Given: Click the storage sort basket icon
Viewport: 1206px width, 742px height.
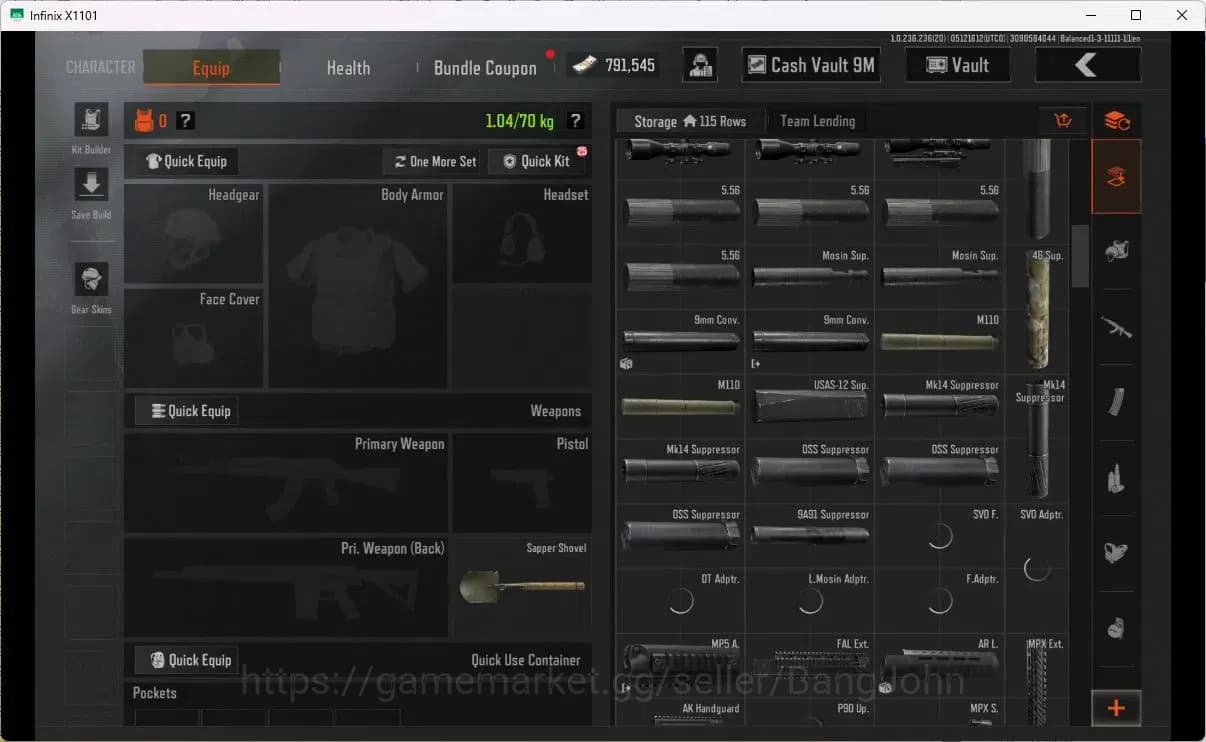Looking at the screenshot, I should pos(1063,121).
